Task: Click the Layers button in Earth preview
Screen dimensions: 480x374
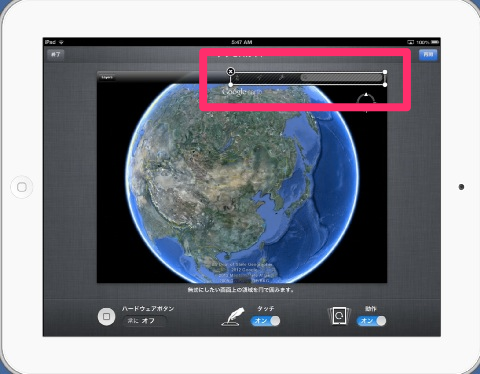Action: coord(107,77)
